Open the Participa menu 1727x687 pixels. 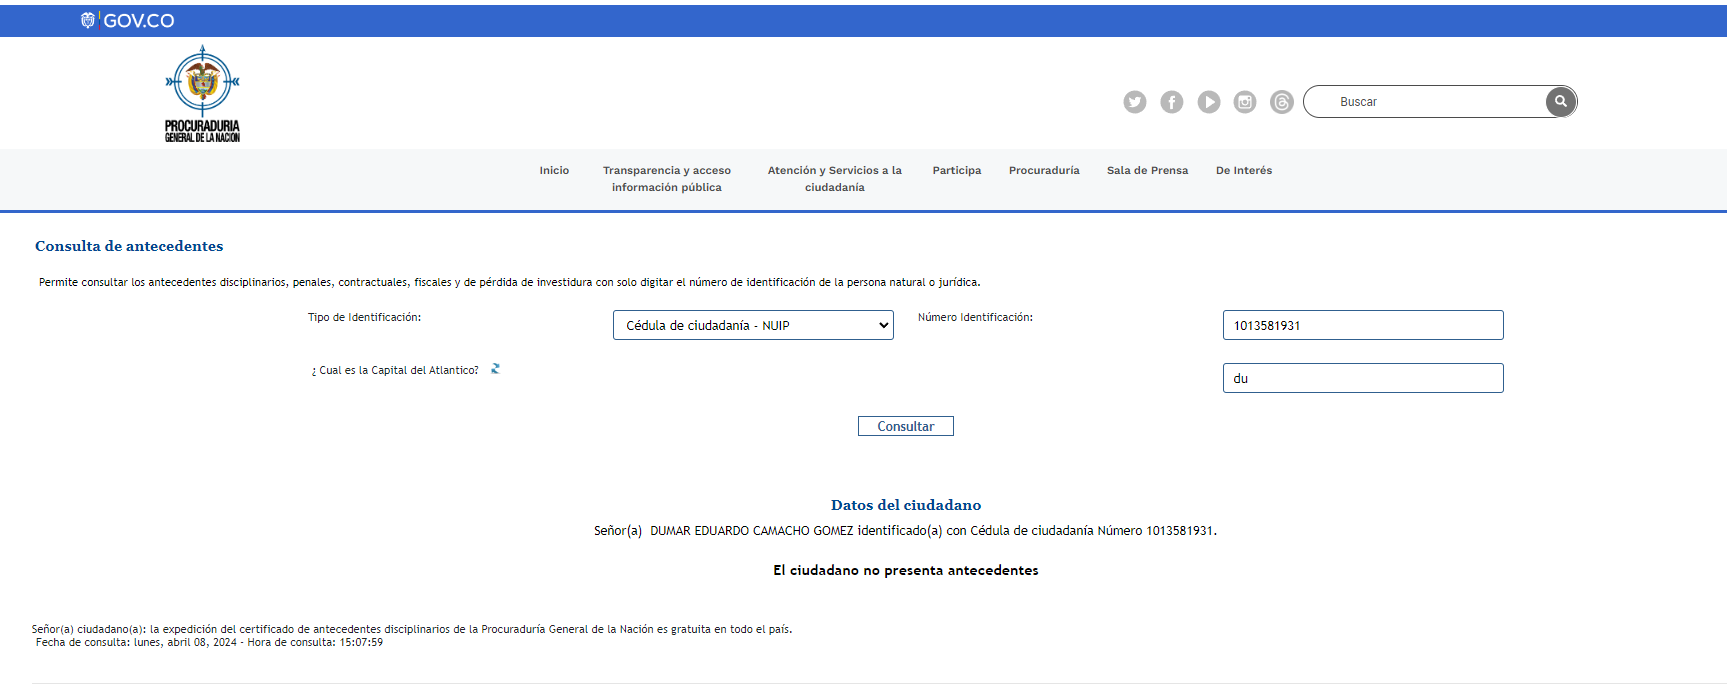[x=956, y=171]
